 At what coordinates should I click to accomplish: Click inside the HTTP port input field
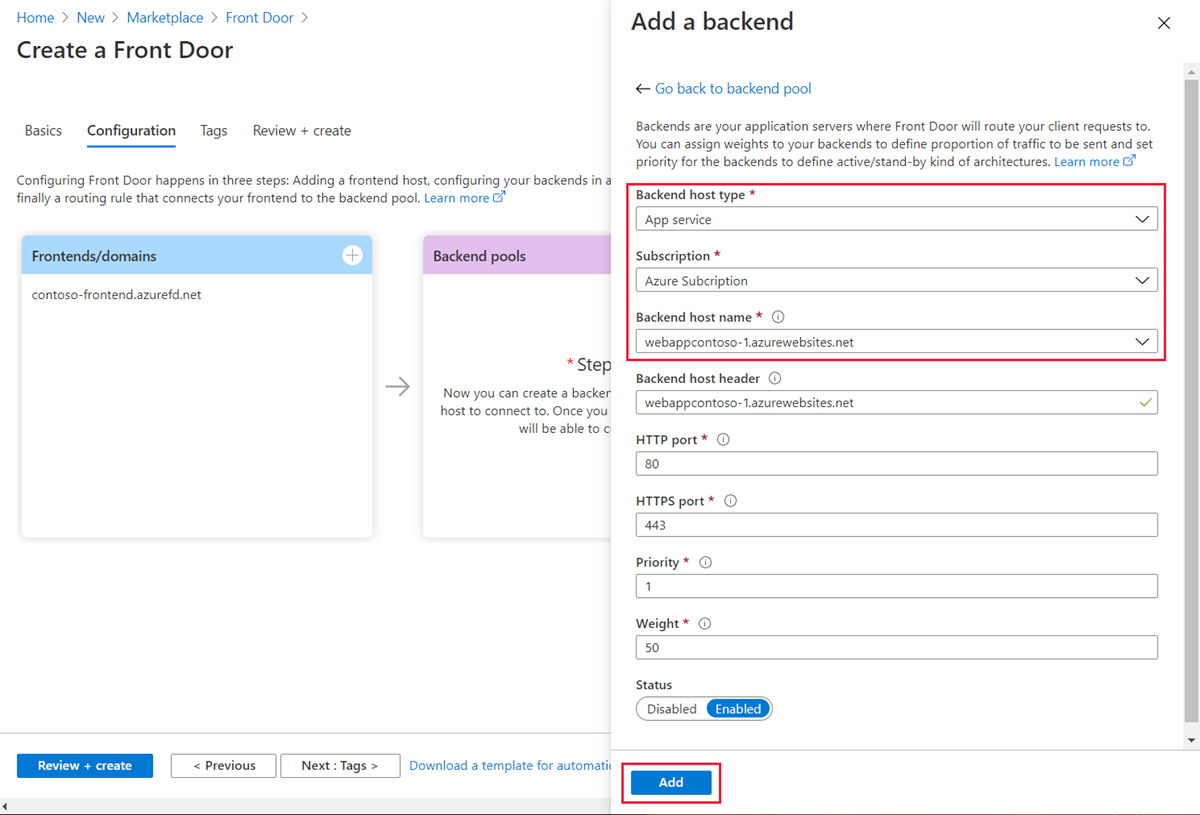point(896,463)
